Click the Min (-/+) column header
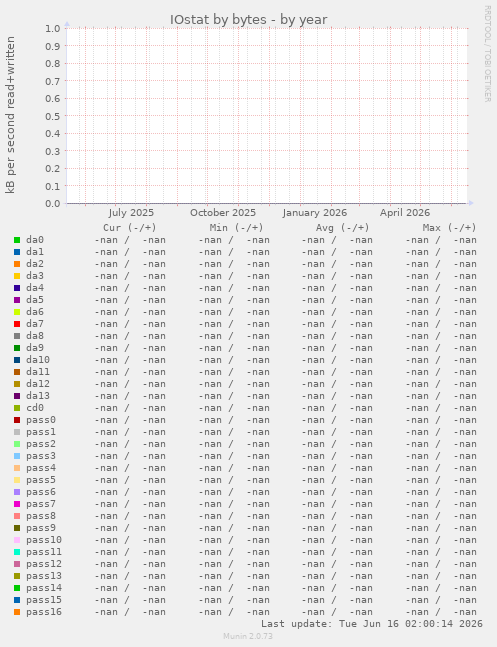 tap(237, 228)
